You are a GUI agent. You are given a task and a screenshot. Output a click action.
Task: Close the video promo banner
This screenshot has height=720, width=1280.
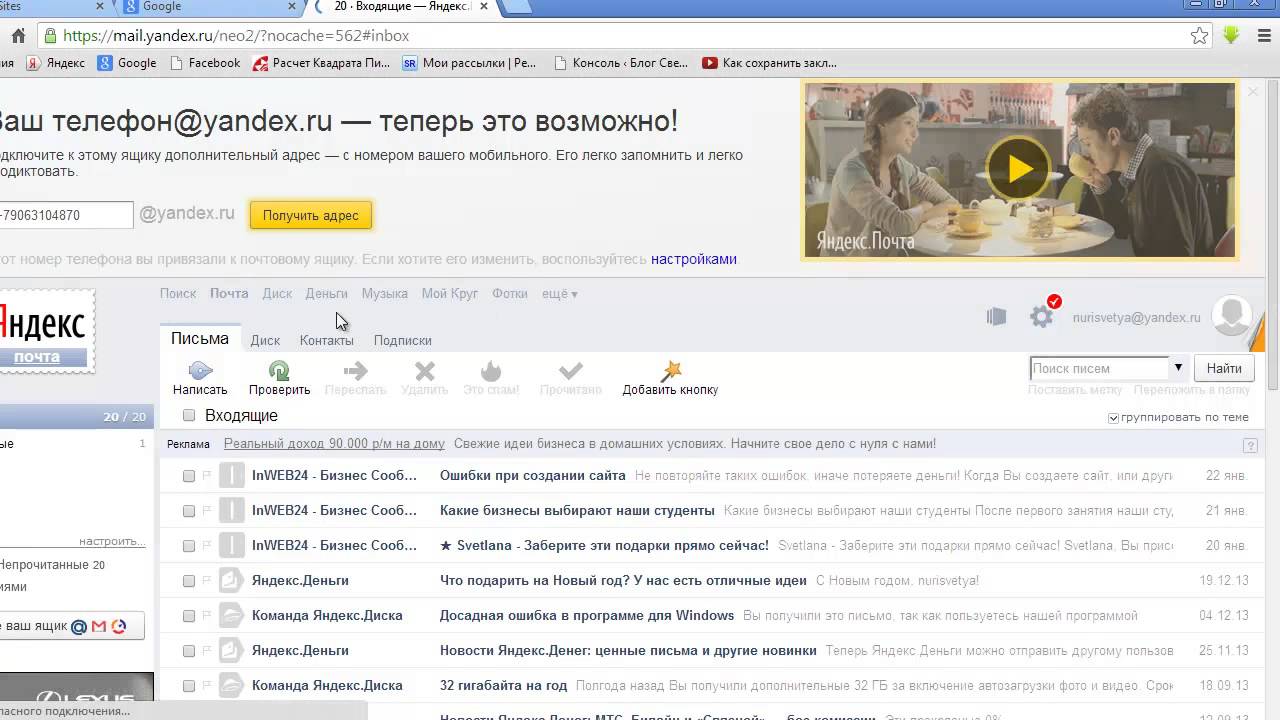(1253, 92)
